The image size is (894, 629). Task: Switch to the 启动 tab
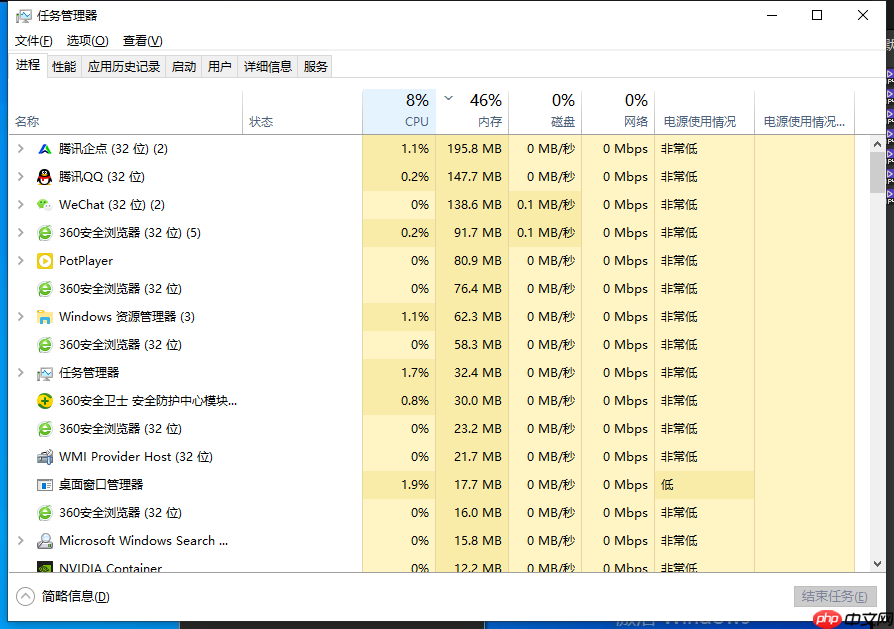(184, 67)
